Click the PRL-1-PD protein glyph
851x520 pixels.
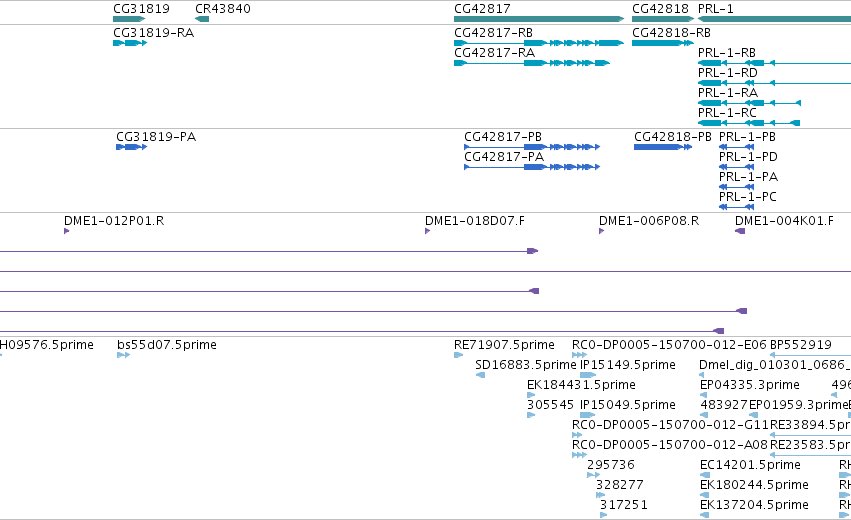(x=736, y=167)
